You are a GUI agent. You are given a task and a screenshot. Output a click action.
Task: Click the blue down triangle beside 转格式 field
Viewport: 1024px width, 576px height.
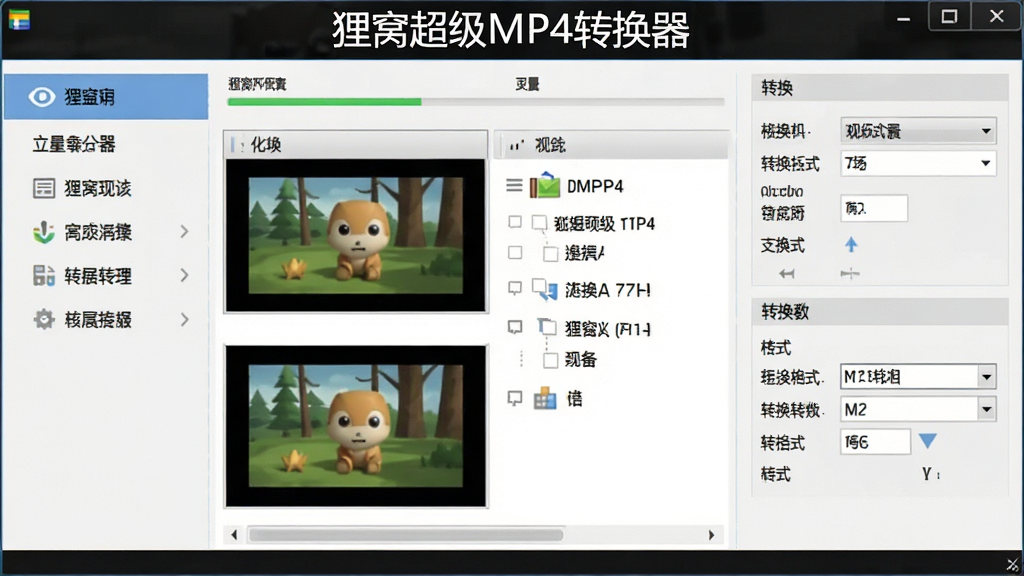927,441
